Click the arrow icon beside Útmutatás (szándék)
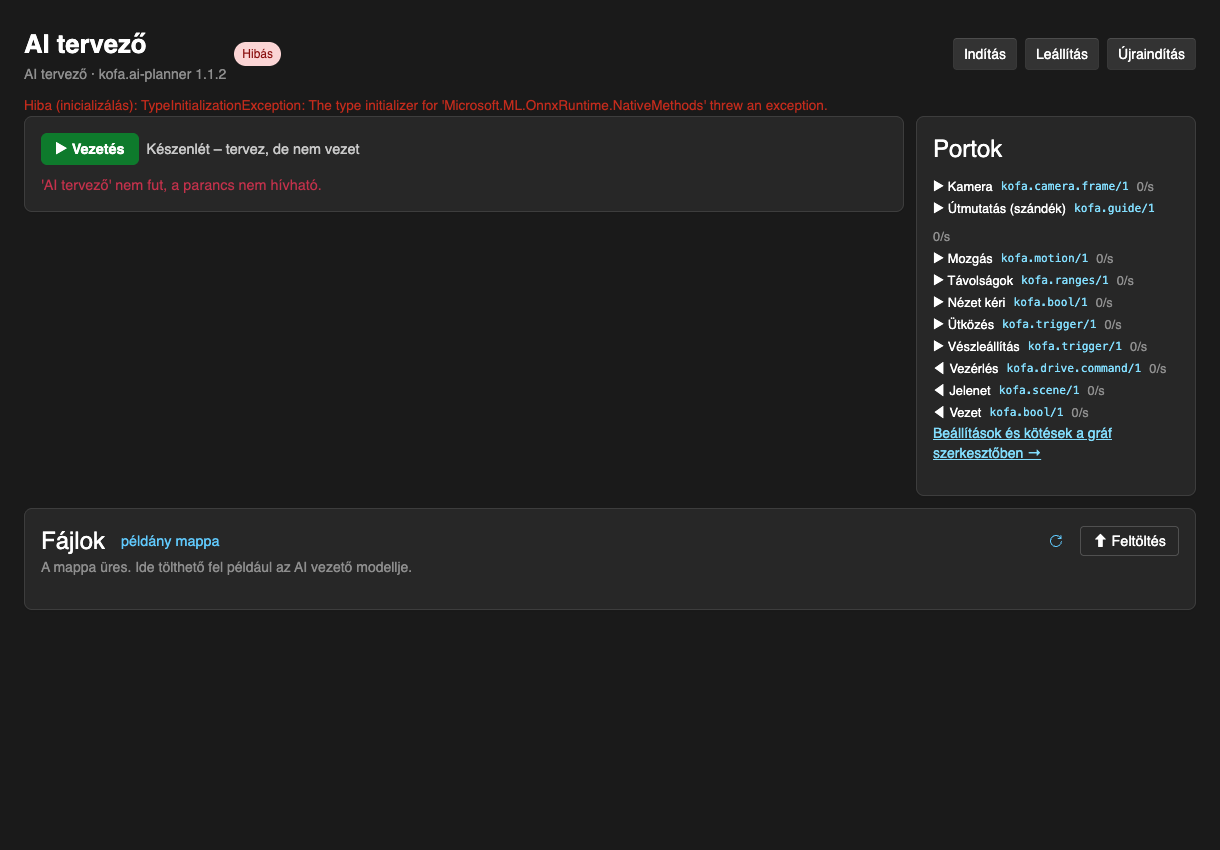 coord(938,208)
